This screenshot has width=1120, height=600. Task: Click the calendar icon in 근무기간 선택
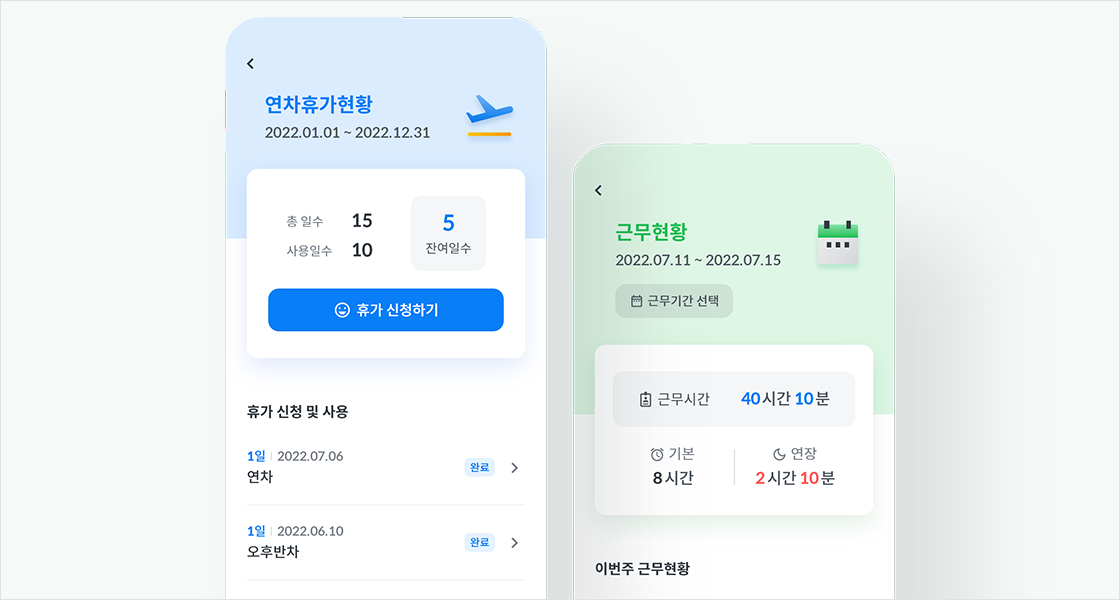636,301
